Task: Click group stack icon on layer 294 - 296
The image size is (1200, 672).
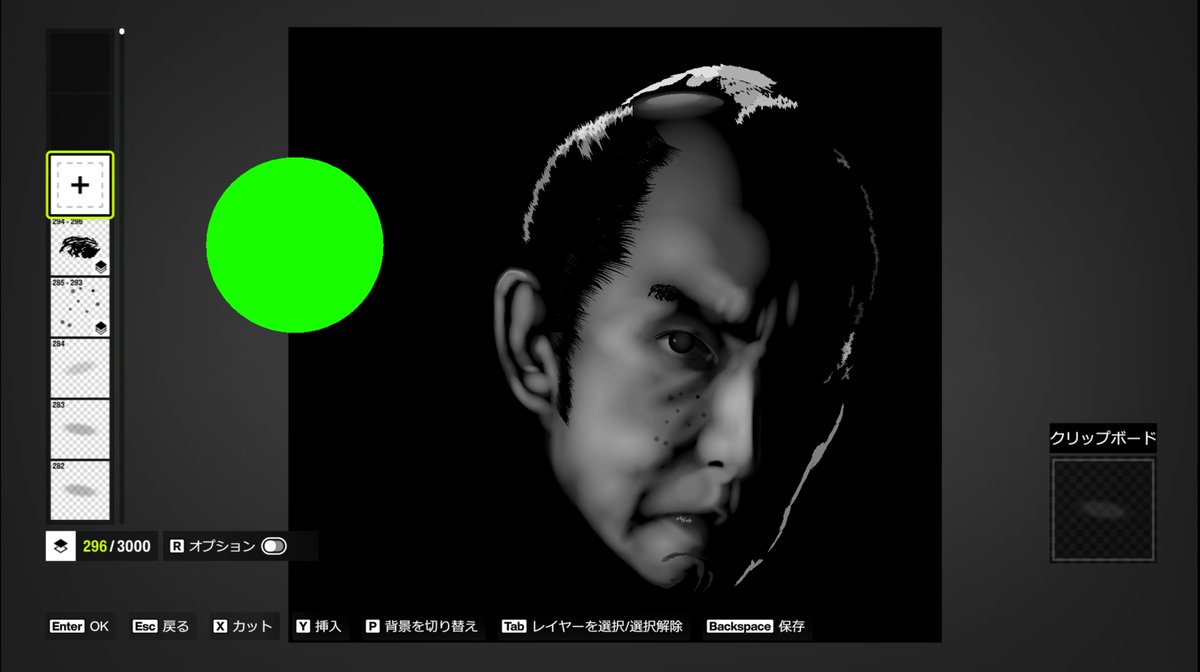Action: click(101, 267)
